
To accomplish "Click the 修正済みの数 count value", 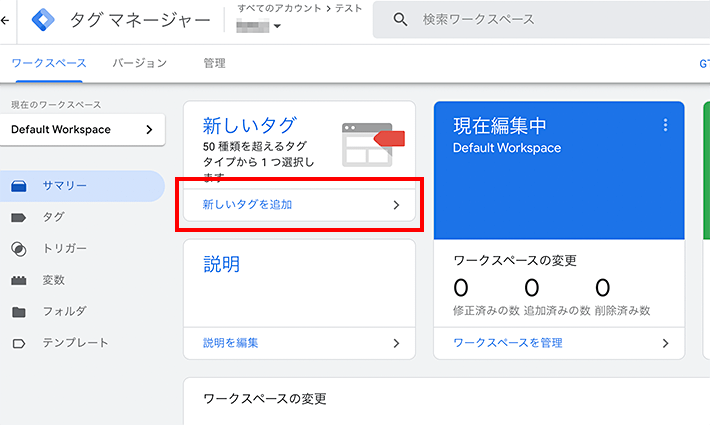I will (461, 288).
